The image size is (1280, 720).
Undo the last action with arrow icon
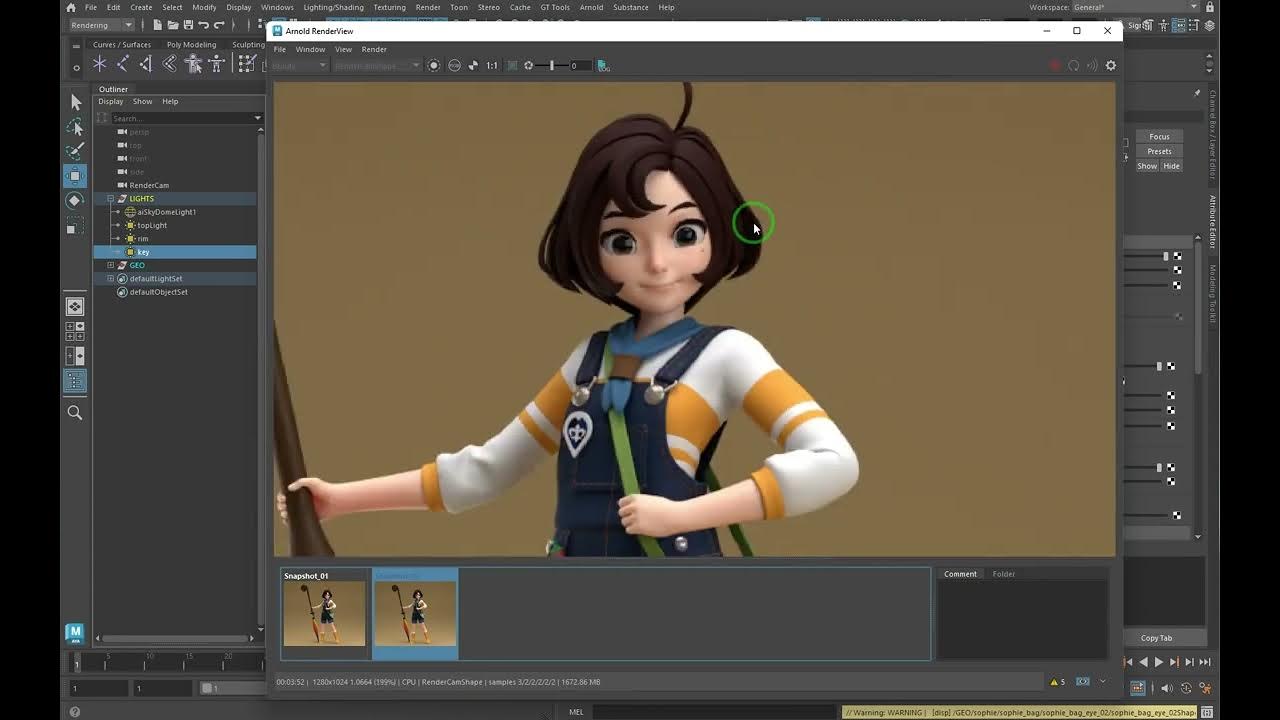(x=204, y=24)
